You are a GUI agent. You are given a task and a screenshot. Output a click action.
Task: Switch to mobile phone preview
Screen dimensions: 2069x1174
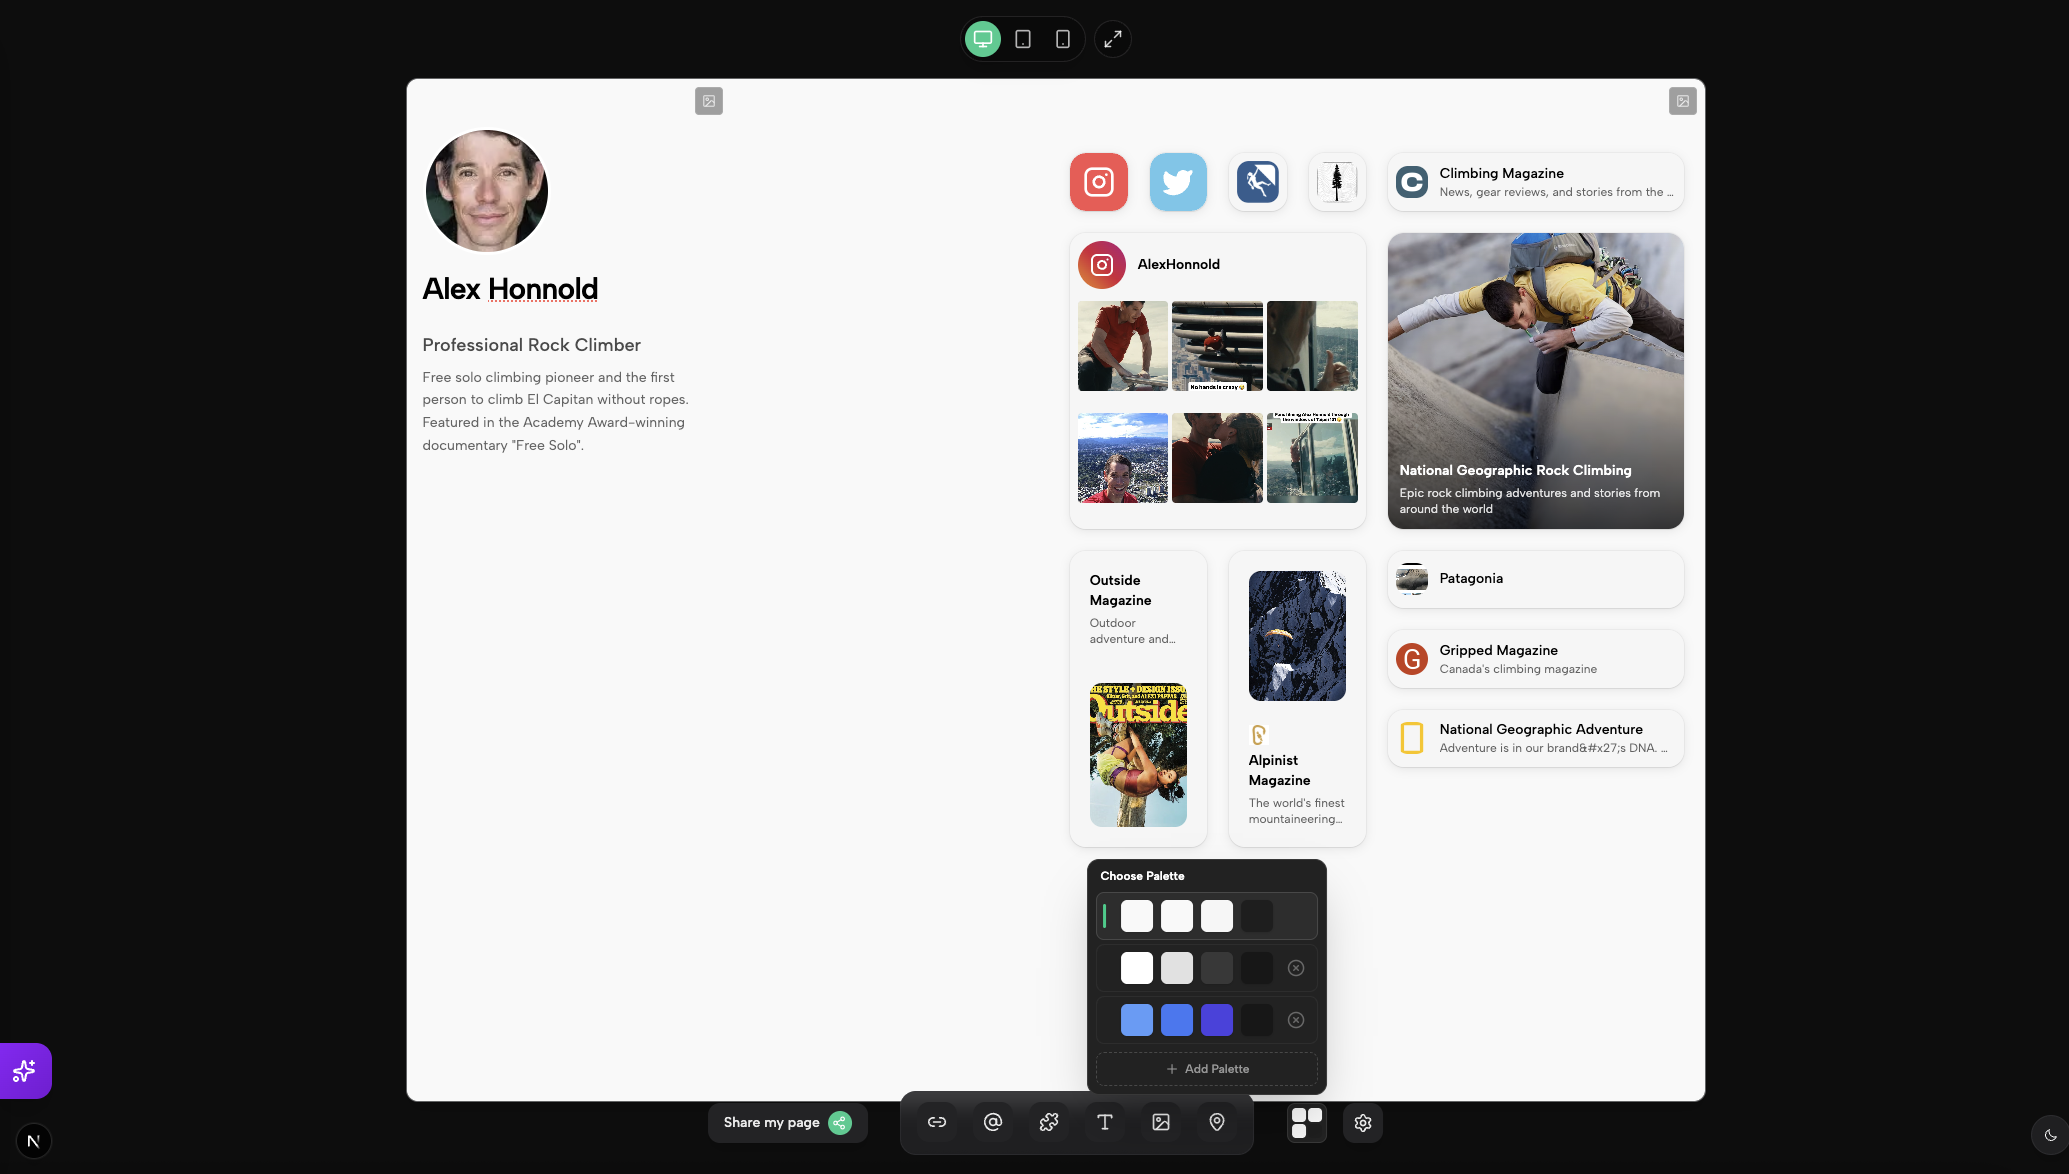[1062, 39]
